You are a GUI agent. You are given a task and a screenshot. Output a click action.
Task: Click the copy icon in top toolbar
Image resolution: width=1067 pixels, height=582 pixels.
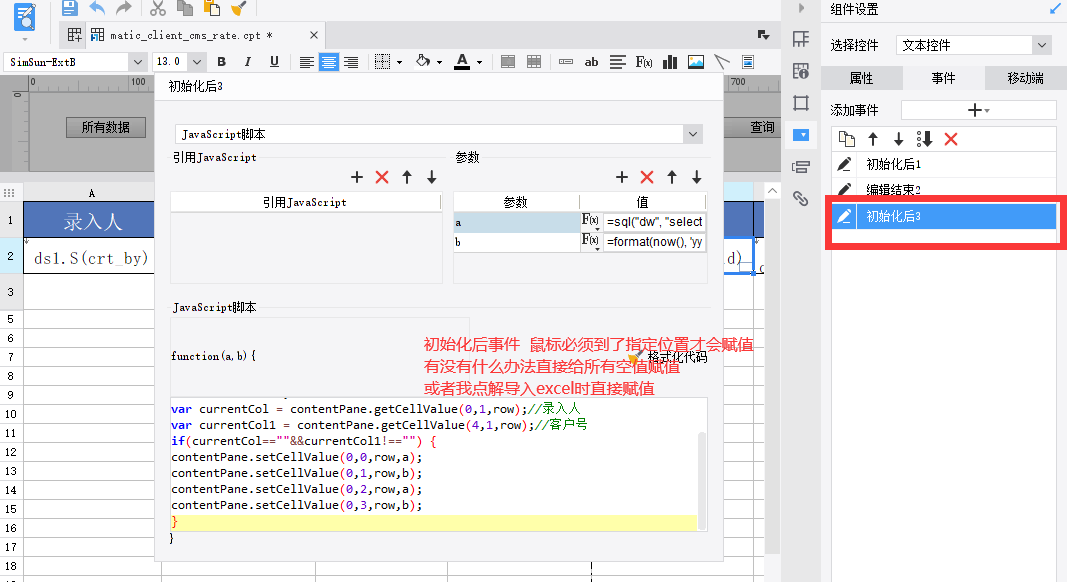coord(184,8)
